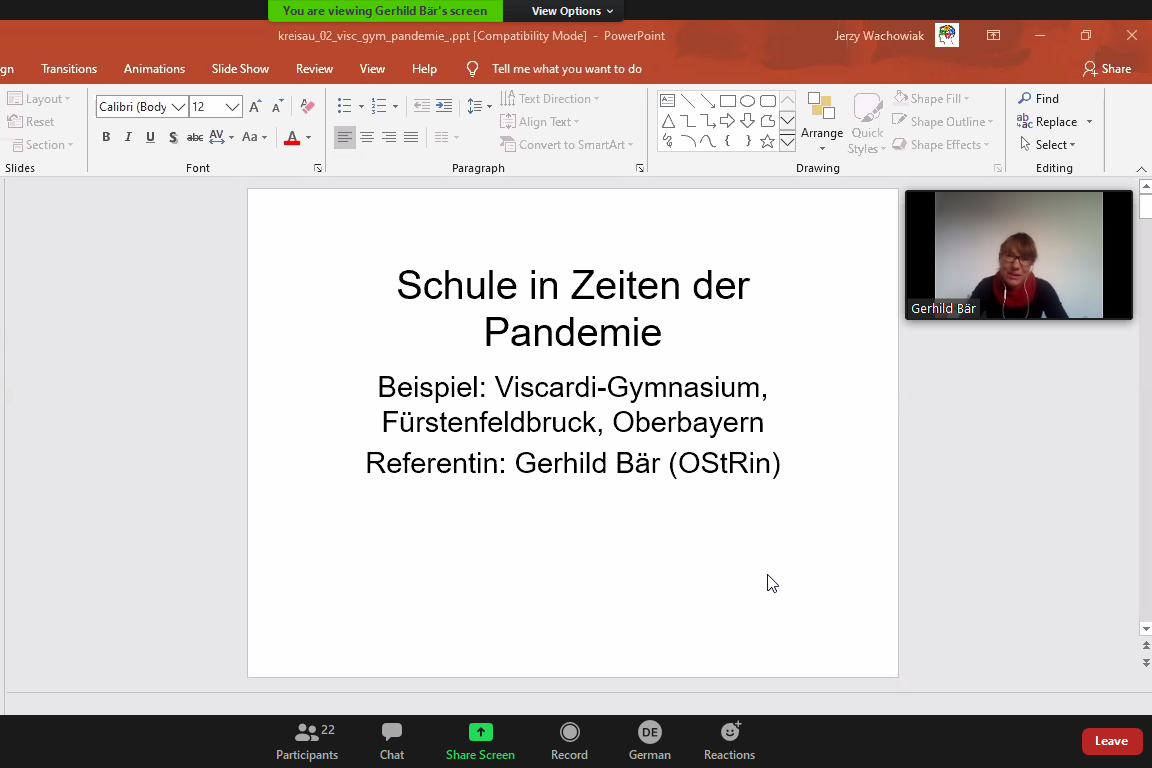Image resolution: width=1152 pixels, height=768 pixels.
Task: Toggle bold formatting
Action: [x=106, y=137]
